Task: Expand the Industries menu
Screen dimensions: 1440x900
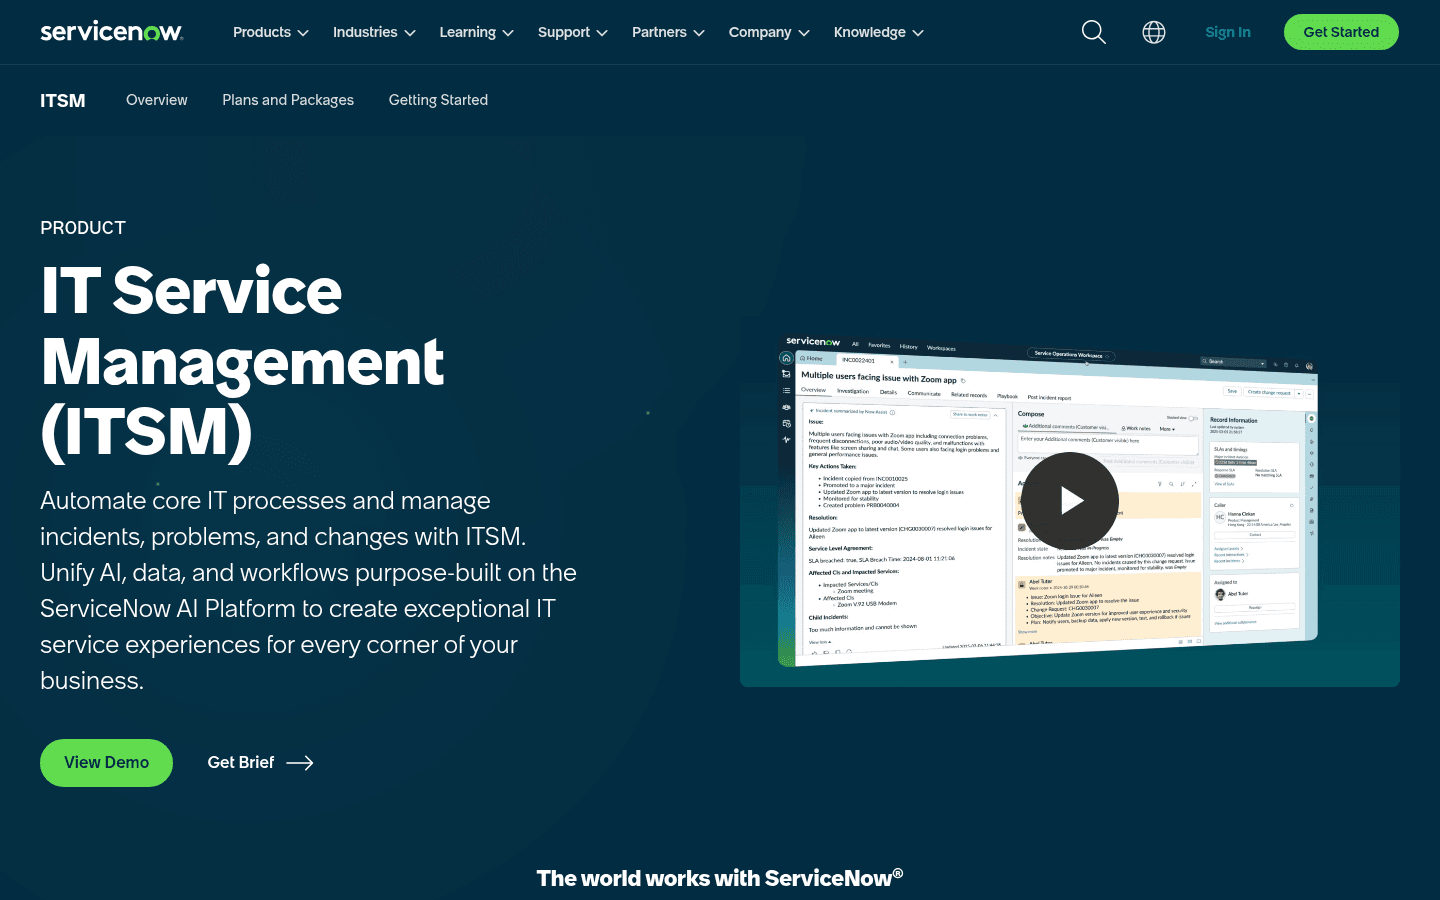Action: tap(374, 32)
